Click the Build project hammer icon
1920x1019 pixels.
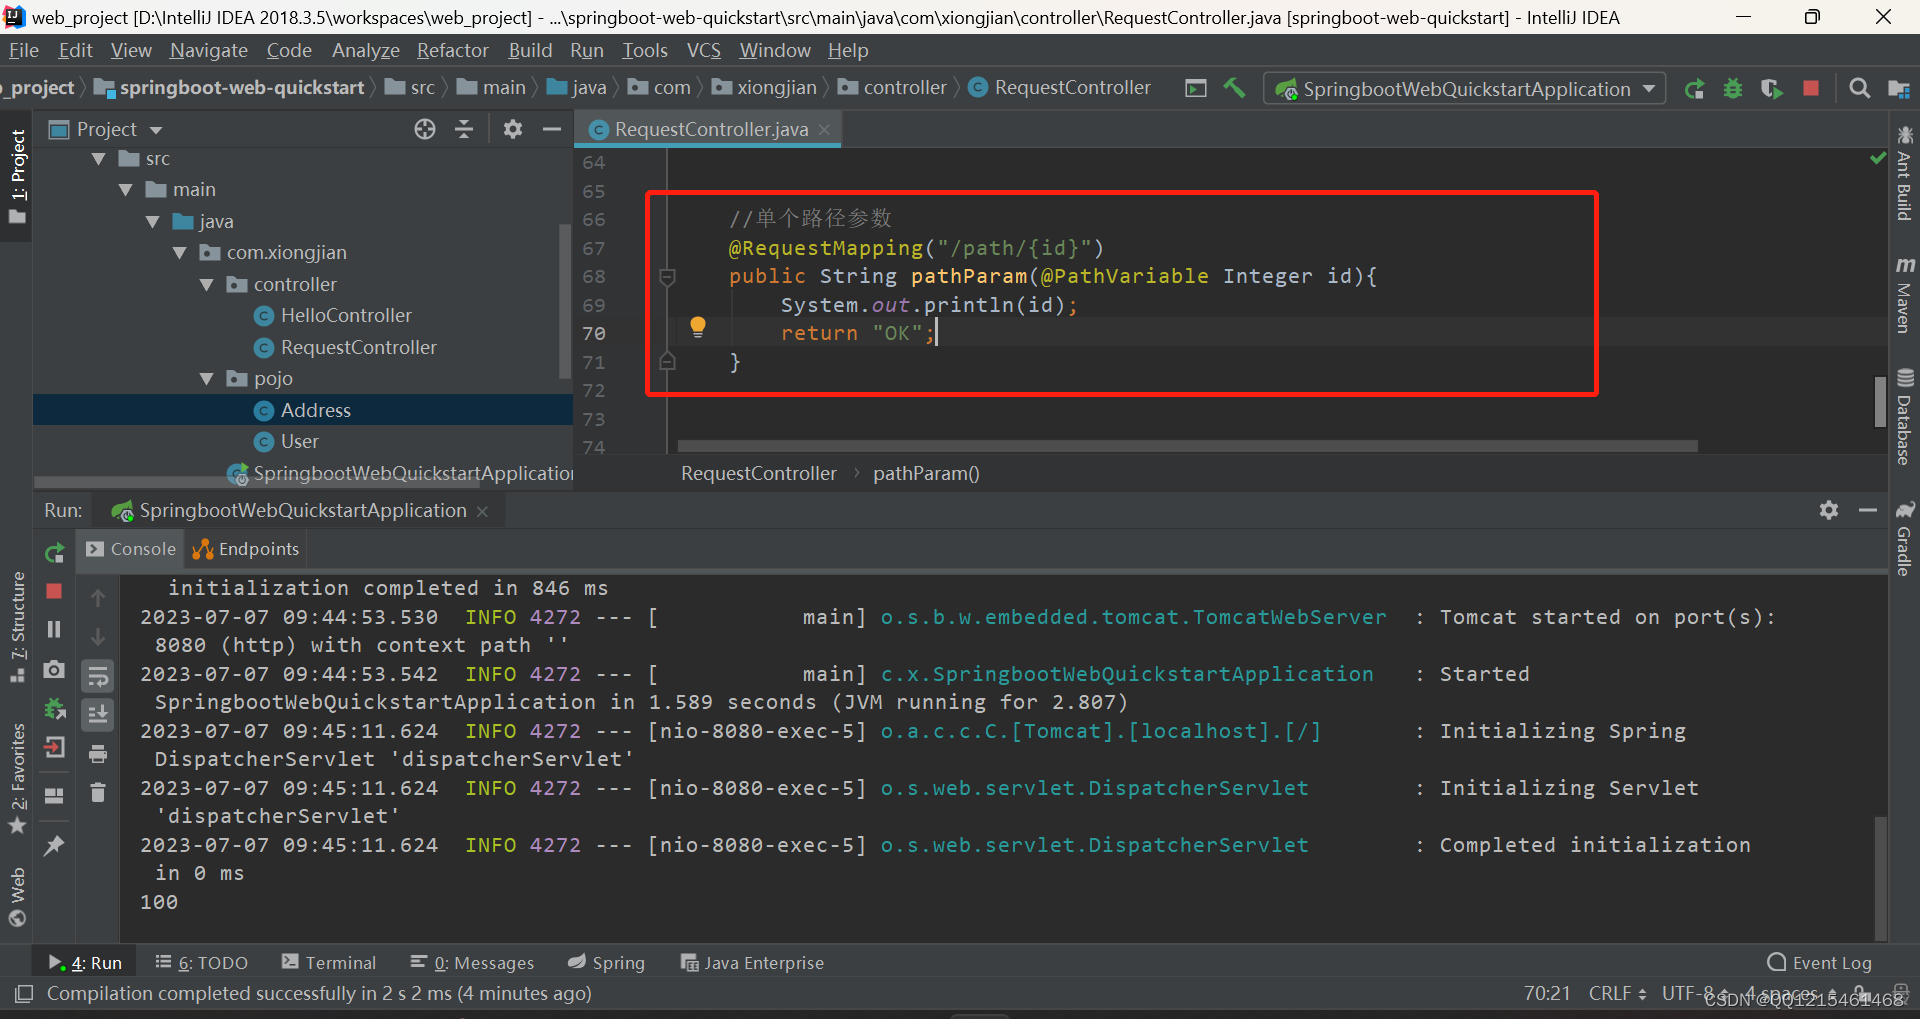(1234, 88)
